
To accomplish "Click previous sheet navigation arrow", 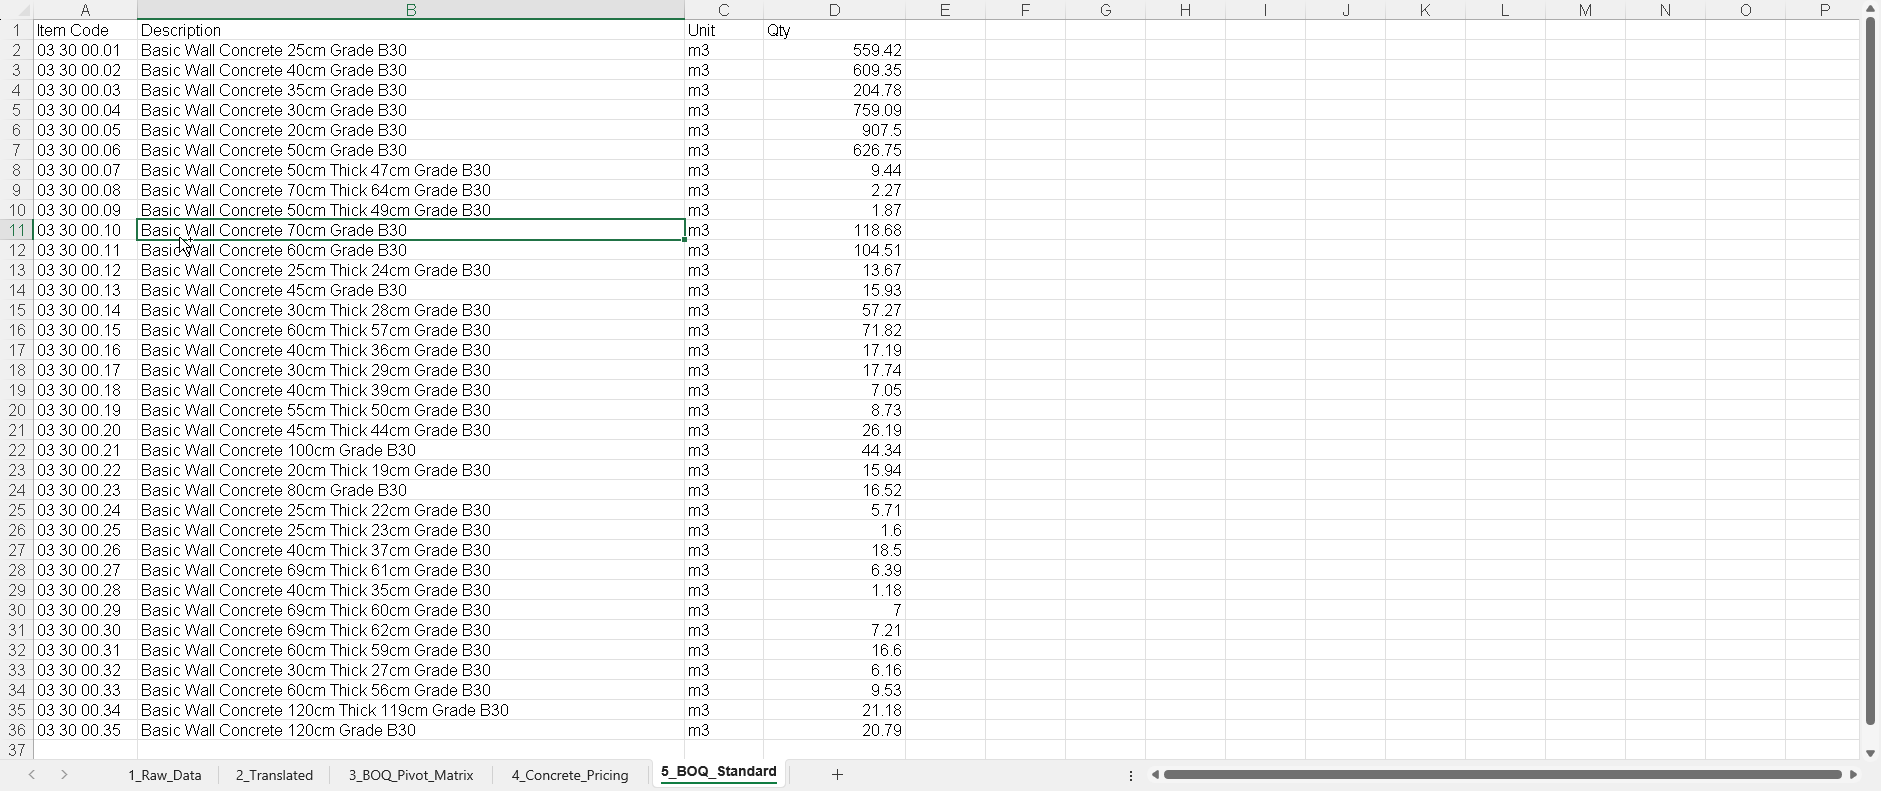I will 32,774.
